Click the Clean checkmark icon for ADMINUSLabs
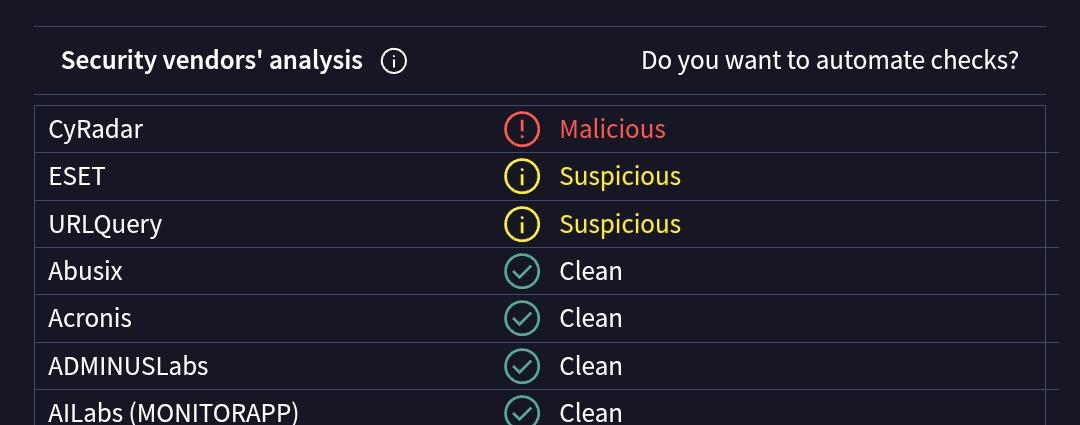 (521, 366)
